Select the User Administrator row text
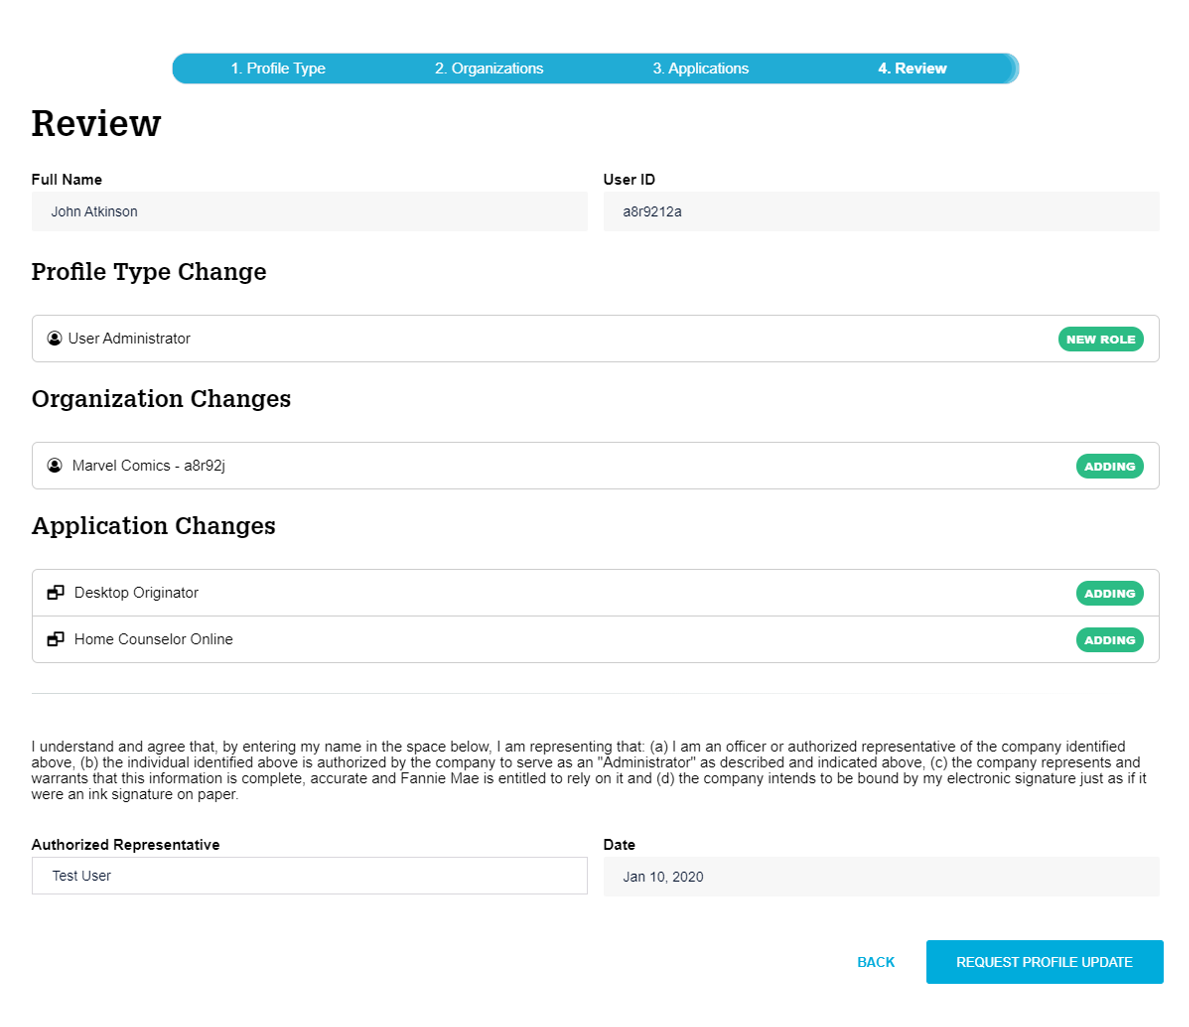Screen dimensions: 1189x1027 [129, 338]
